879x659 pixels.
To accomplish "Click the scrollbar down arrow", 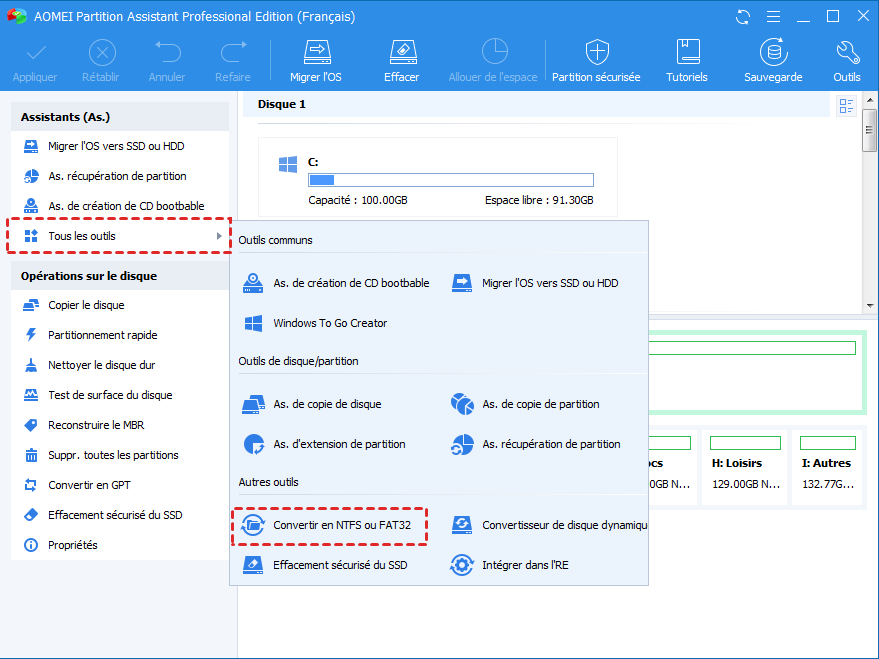I will click(869, 306).
